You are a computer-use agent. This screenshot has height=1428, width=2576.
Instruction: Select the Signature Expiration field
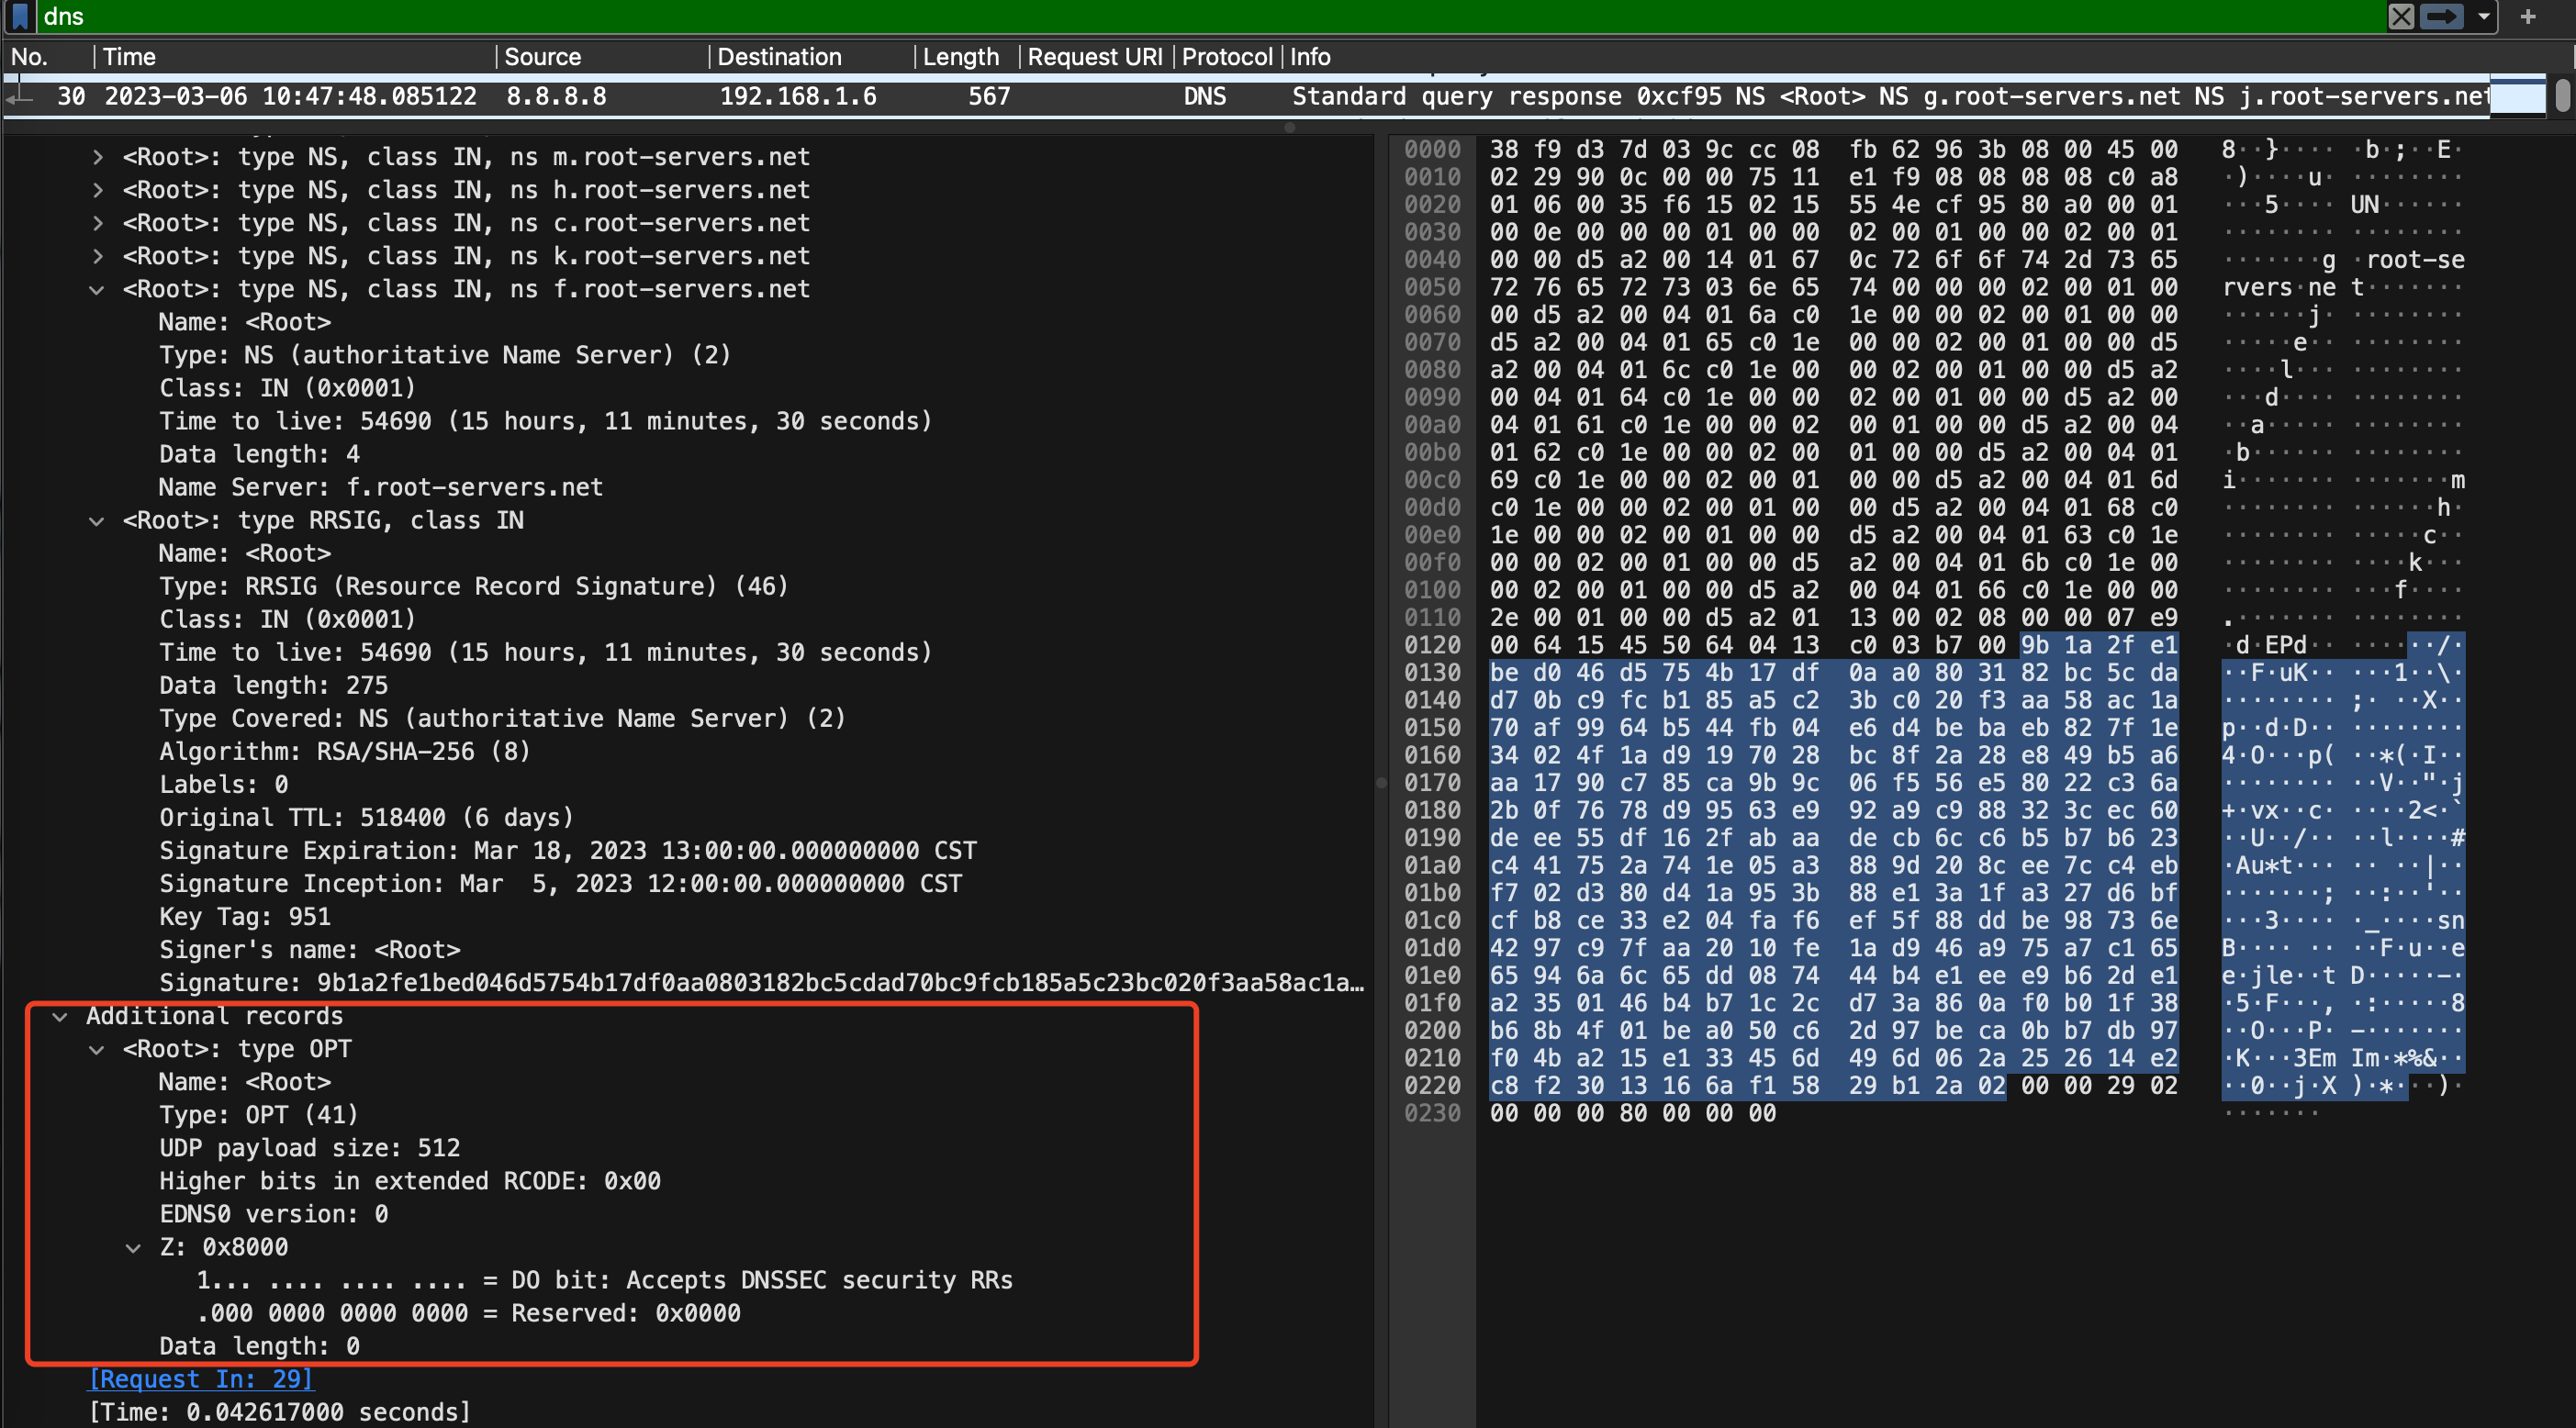click(x=568, y=850)
